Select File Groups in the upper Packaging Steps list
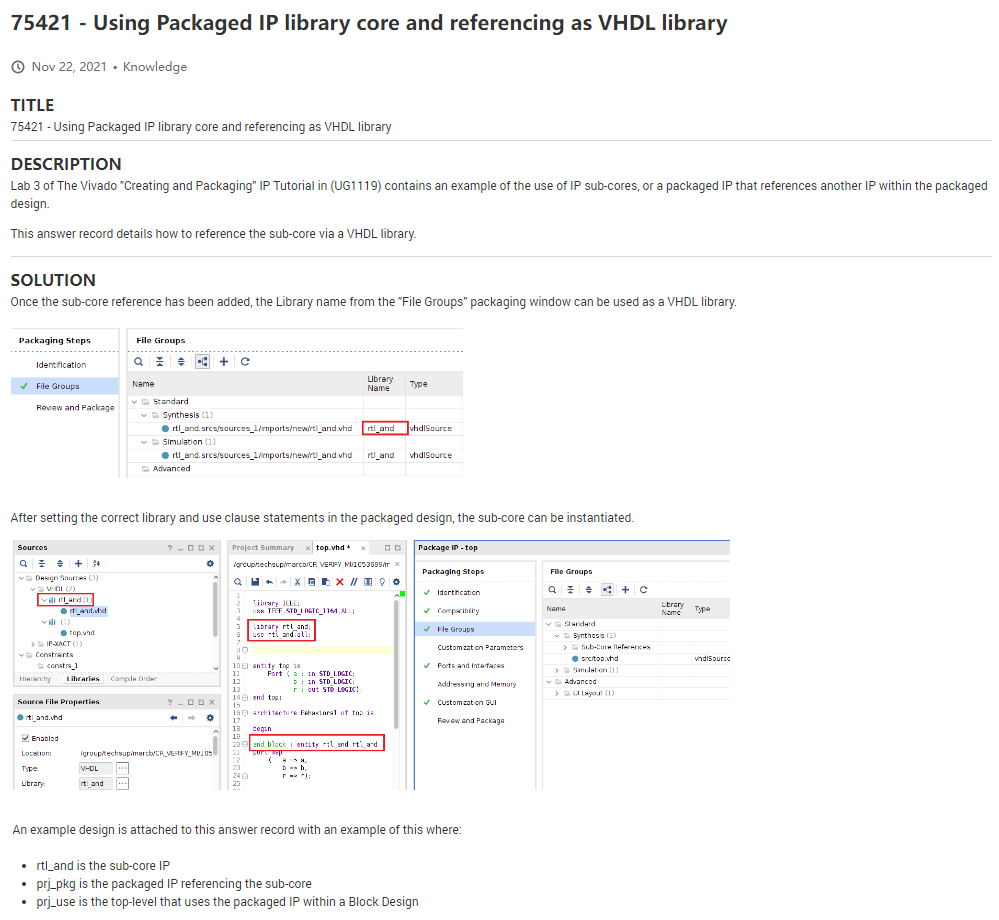Image resolution: width=999 pixels, height=920 pixels. [65, 386]
